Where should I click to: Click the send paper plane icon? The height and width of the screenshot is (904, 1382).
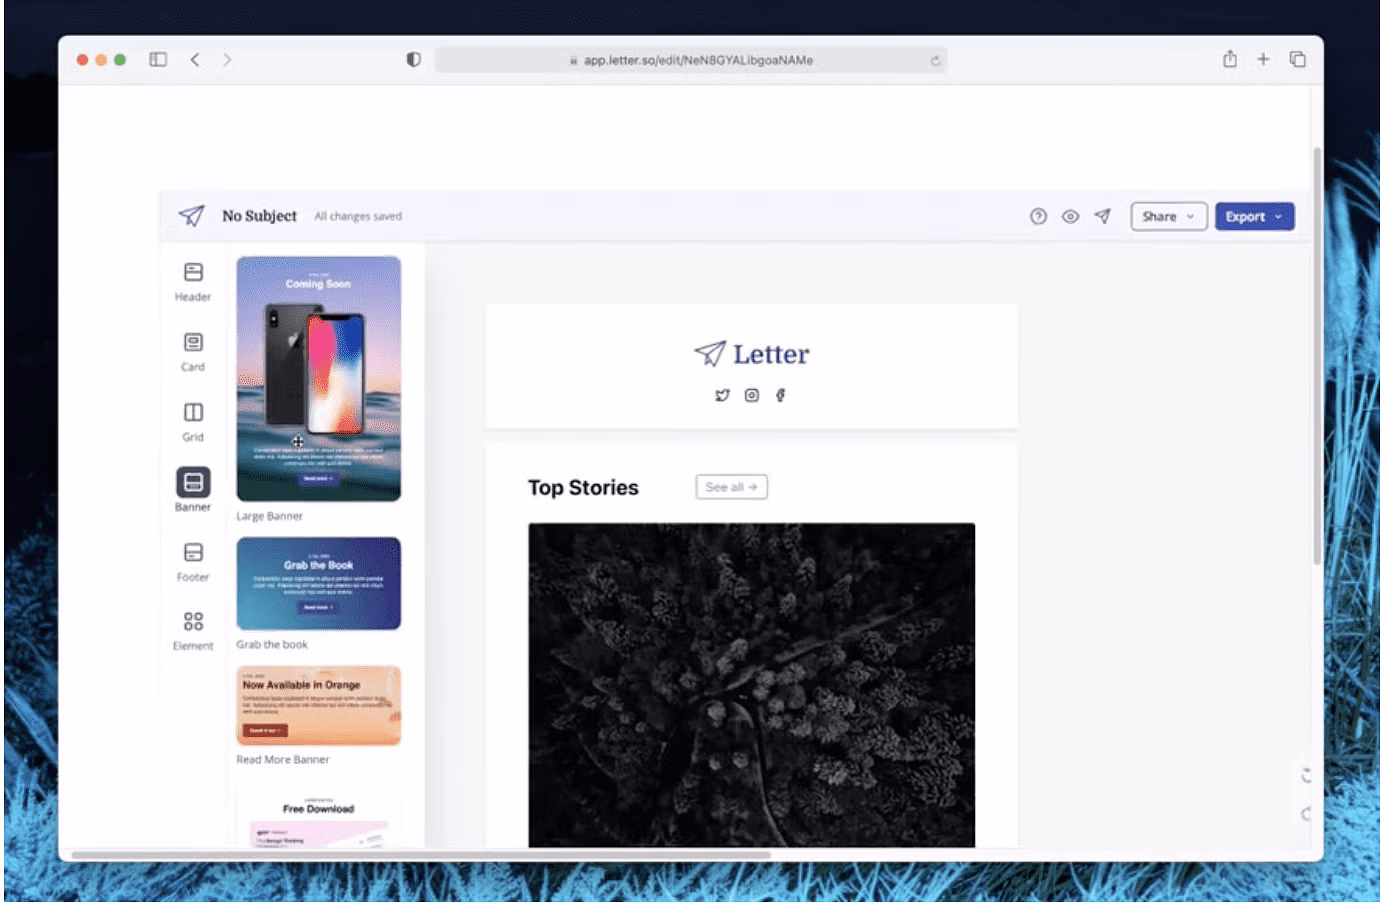(1102, 216)
